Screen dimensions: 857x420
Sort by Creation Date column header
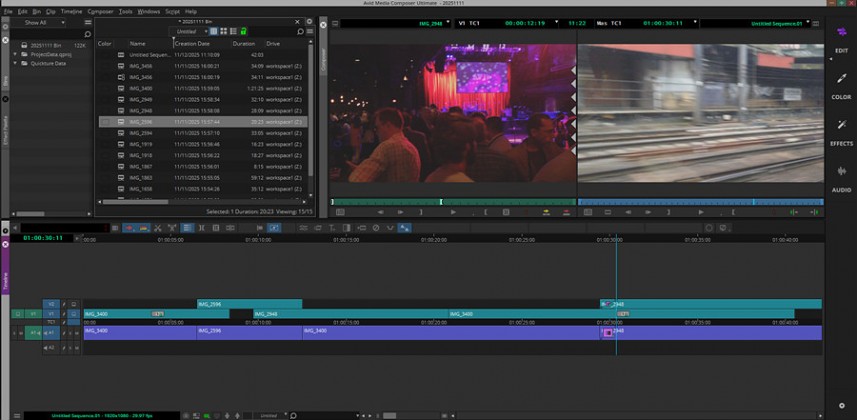tap(192, 44)
